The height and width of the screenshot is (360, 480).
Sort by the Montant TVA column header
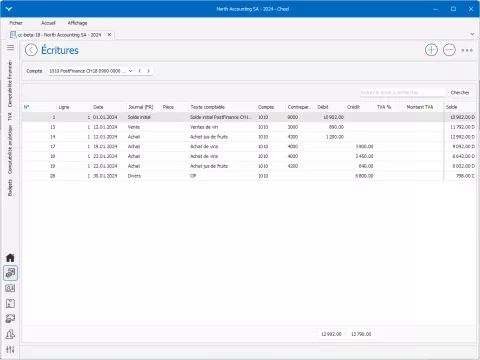[x=424, y=107]
